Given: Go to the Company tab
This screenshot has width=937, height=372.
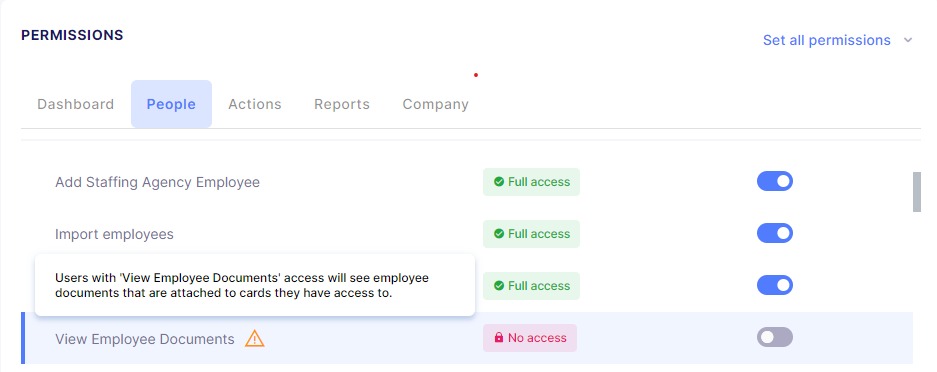Looking at the screenshot, I should (436, 104).
